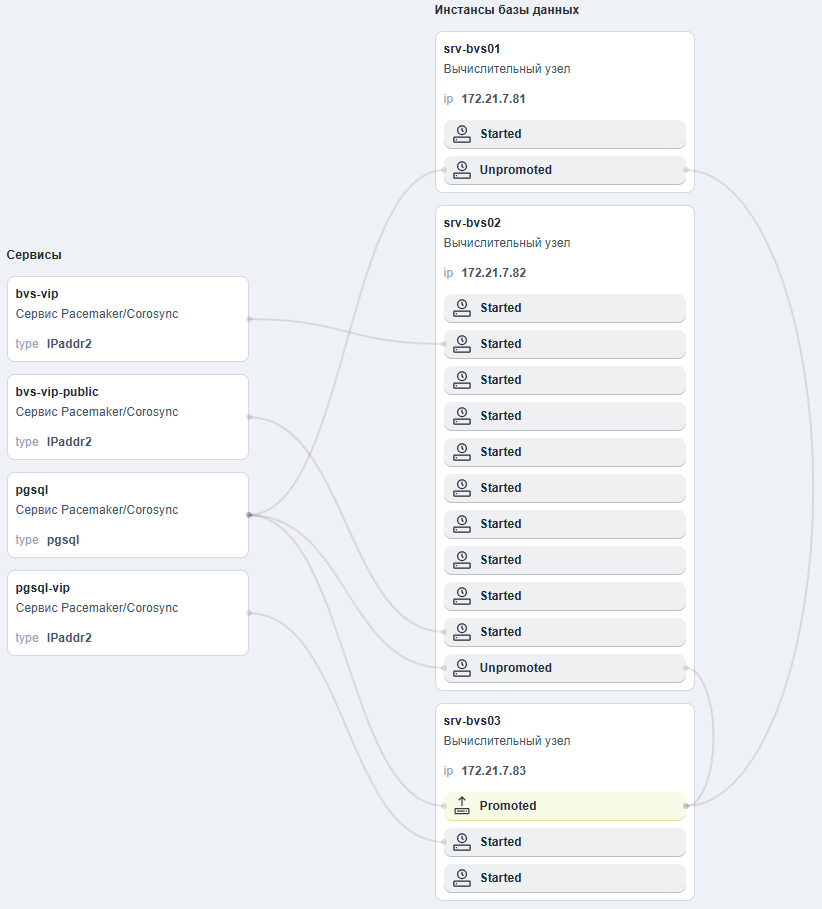Click the Promoted upload icon in srv-bvs03
This screenshot has width=822, height=909.
[x=461, y=805]
